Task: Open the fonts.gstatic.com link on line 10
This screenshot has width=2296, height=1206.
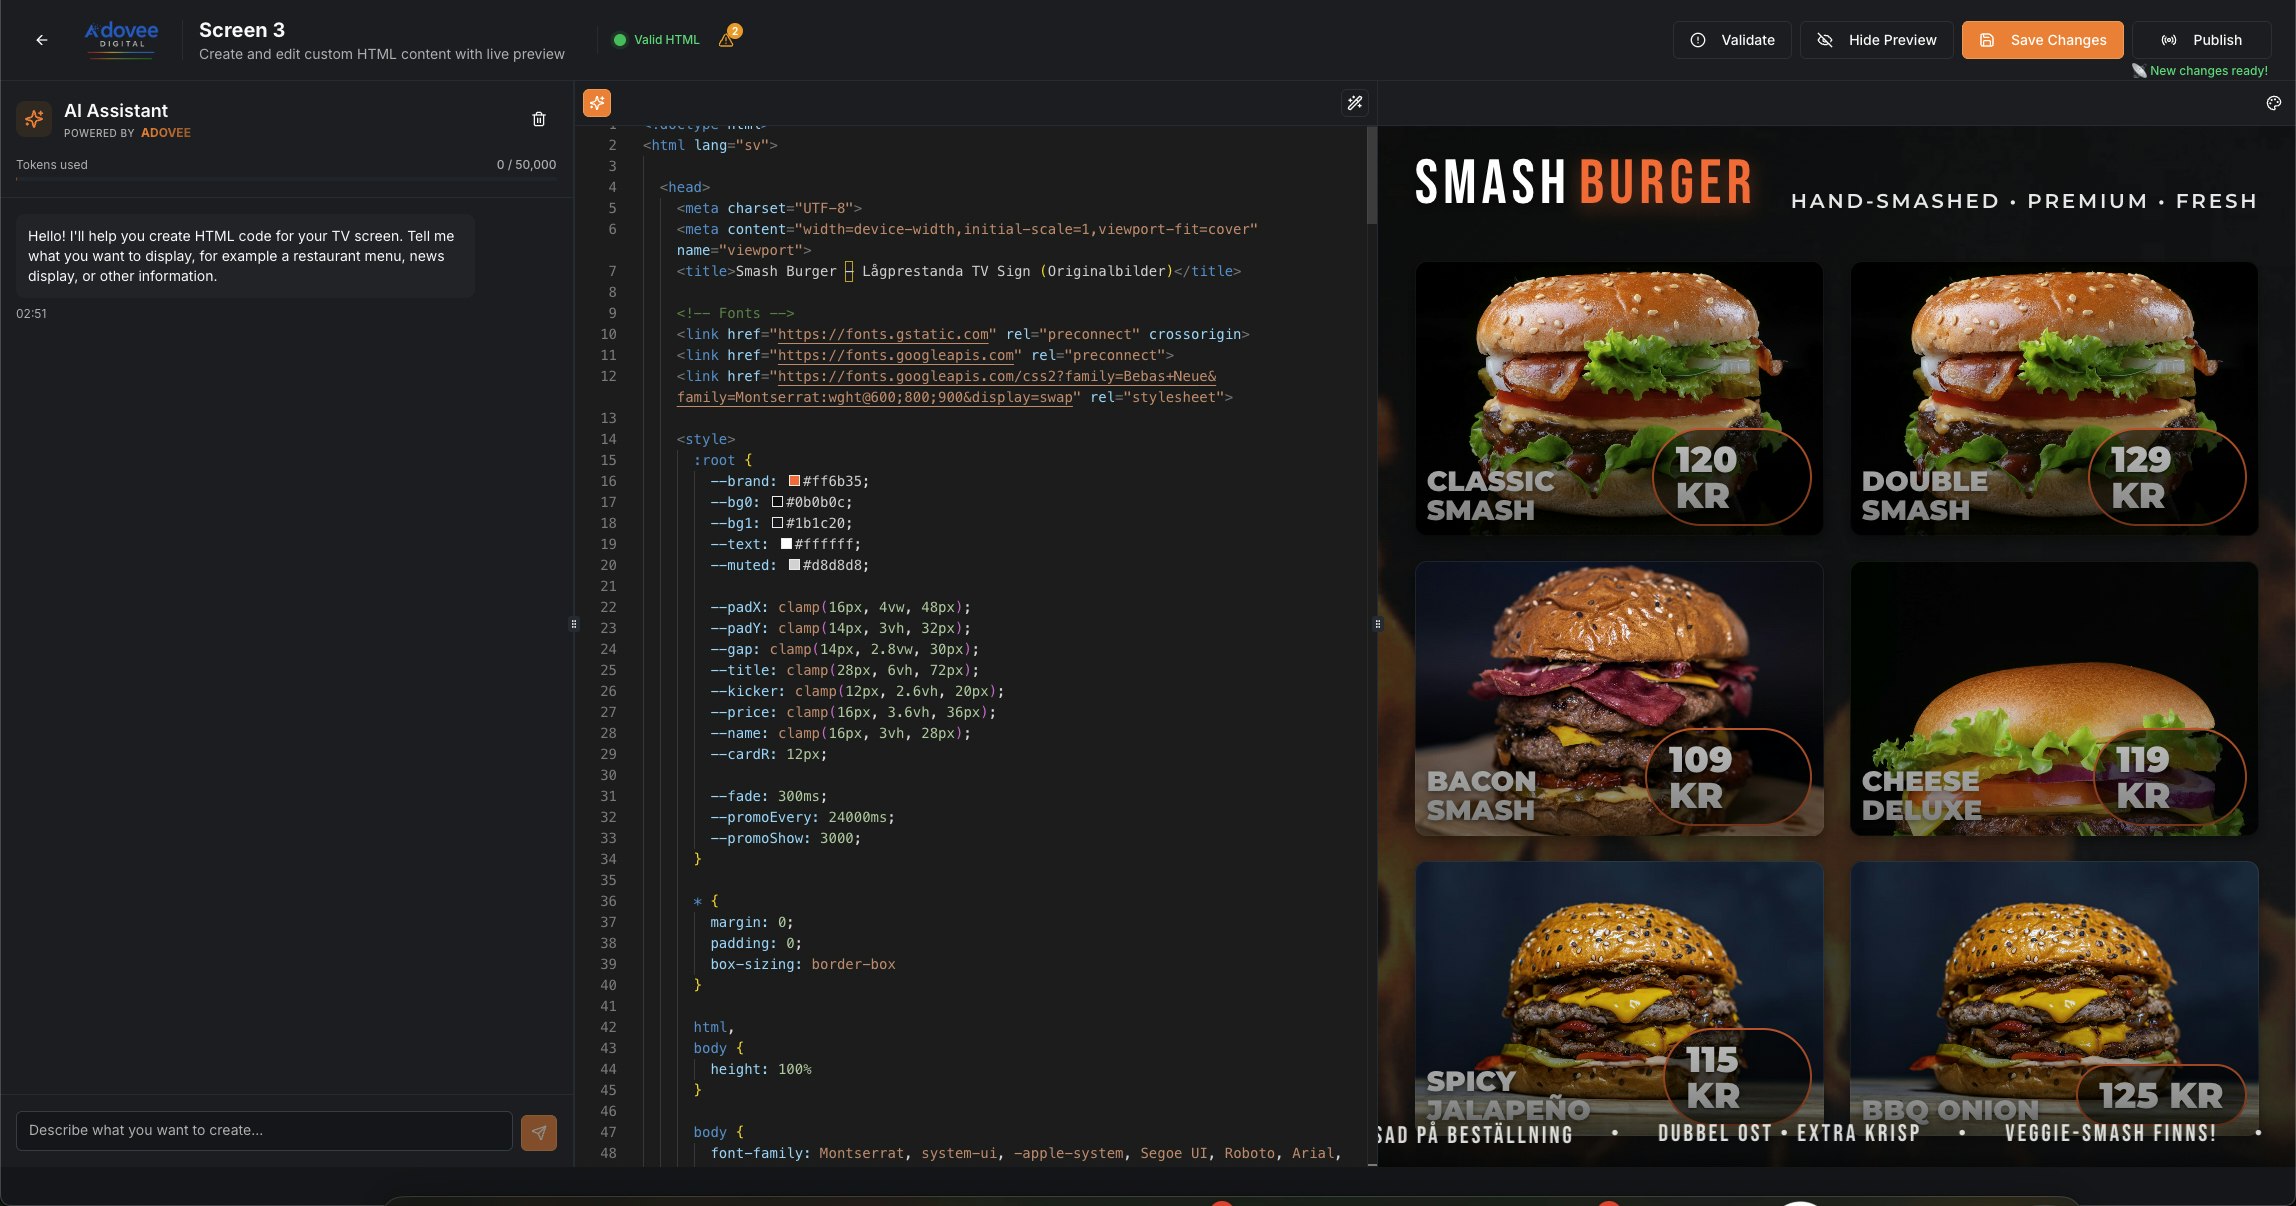Action: point(883,334)
